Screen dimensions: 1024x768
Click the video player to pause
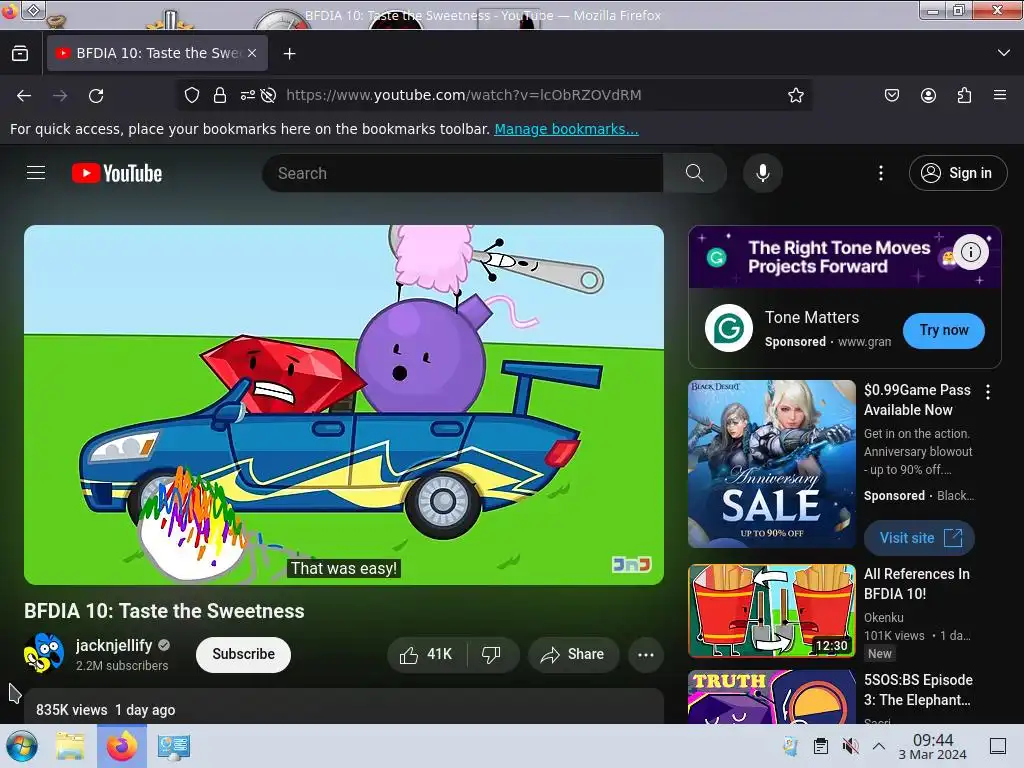[344, 405]
